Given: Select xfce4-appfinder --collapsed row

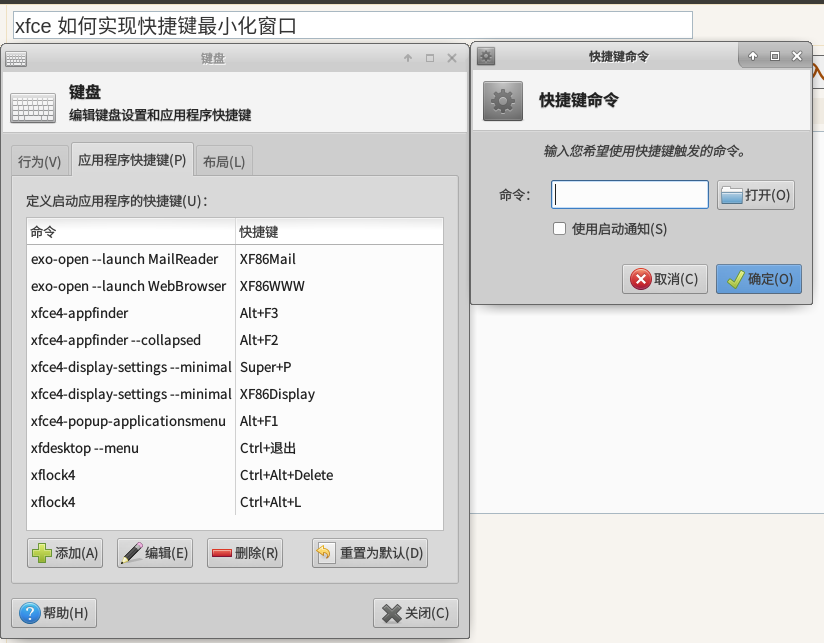Looking at the screenshot, I should tap(235, 340).
